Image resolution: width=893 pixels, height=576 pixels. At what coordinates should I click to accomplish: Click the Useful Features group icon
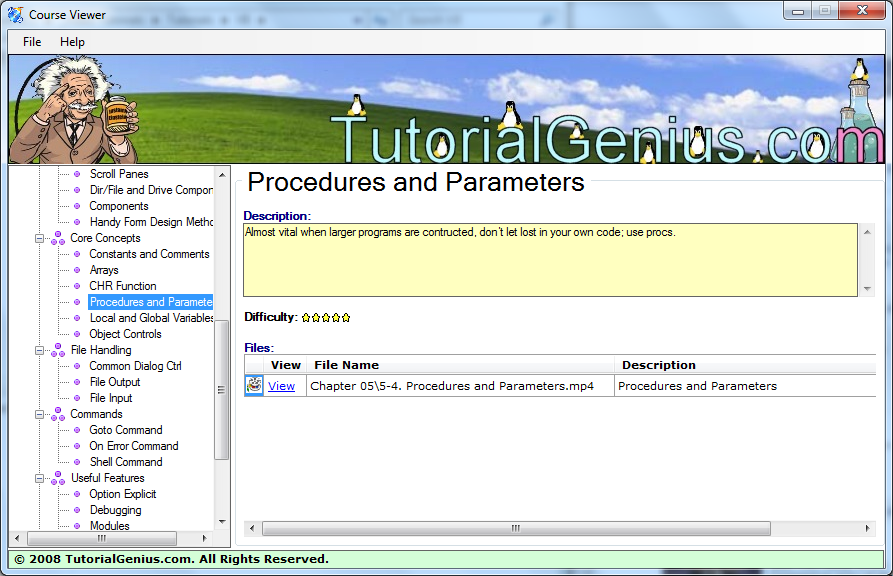click(58, 478)
